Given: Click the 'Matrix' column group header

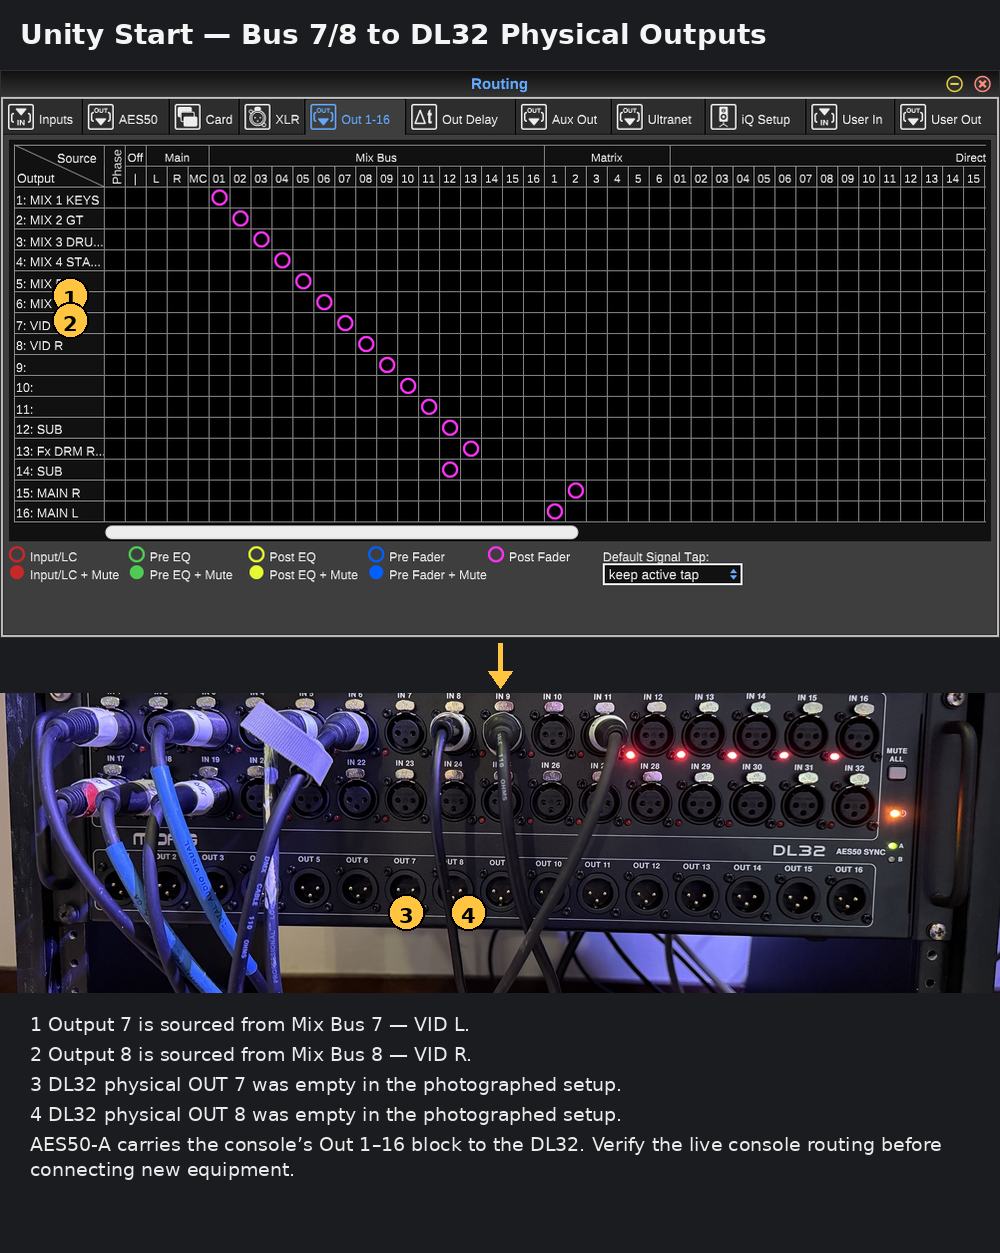Looking at the screenshot, I should click(x=606, y=157).
